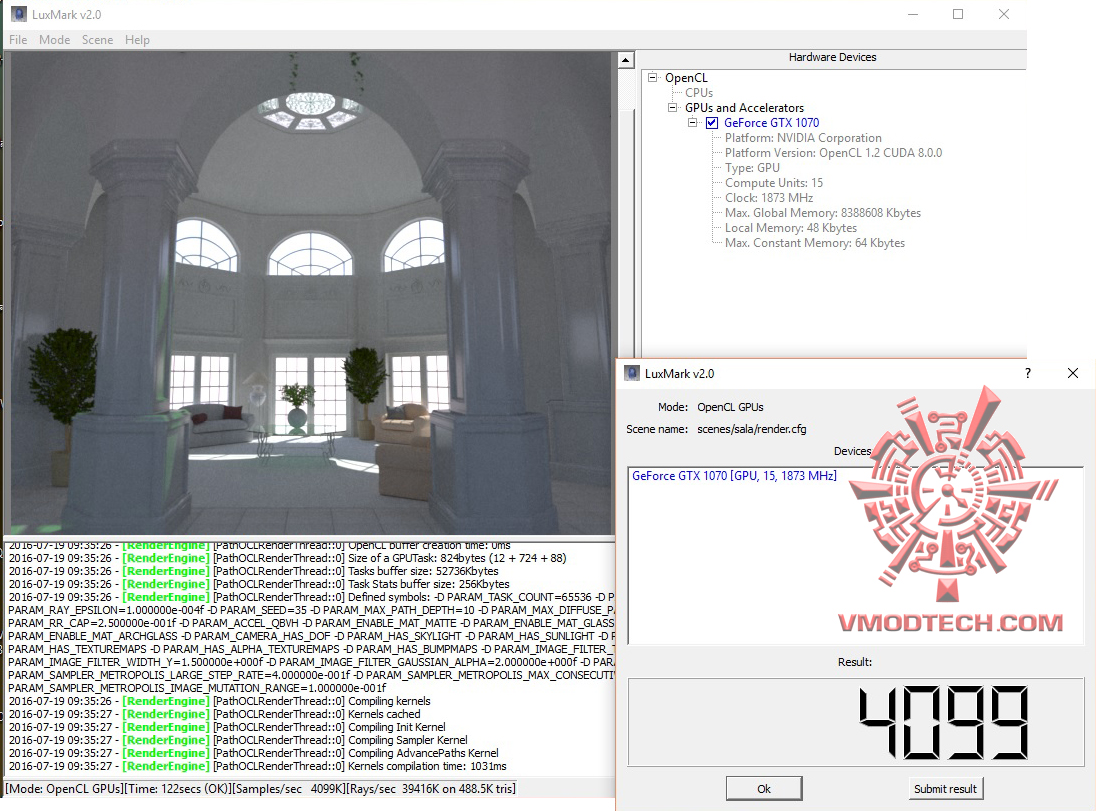The width and height of the screenshot is (1096, 811).
Task: Click the rendered sala scene image
Action: (311, 294)
